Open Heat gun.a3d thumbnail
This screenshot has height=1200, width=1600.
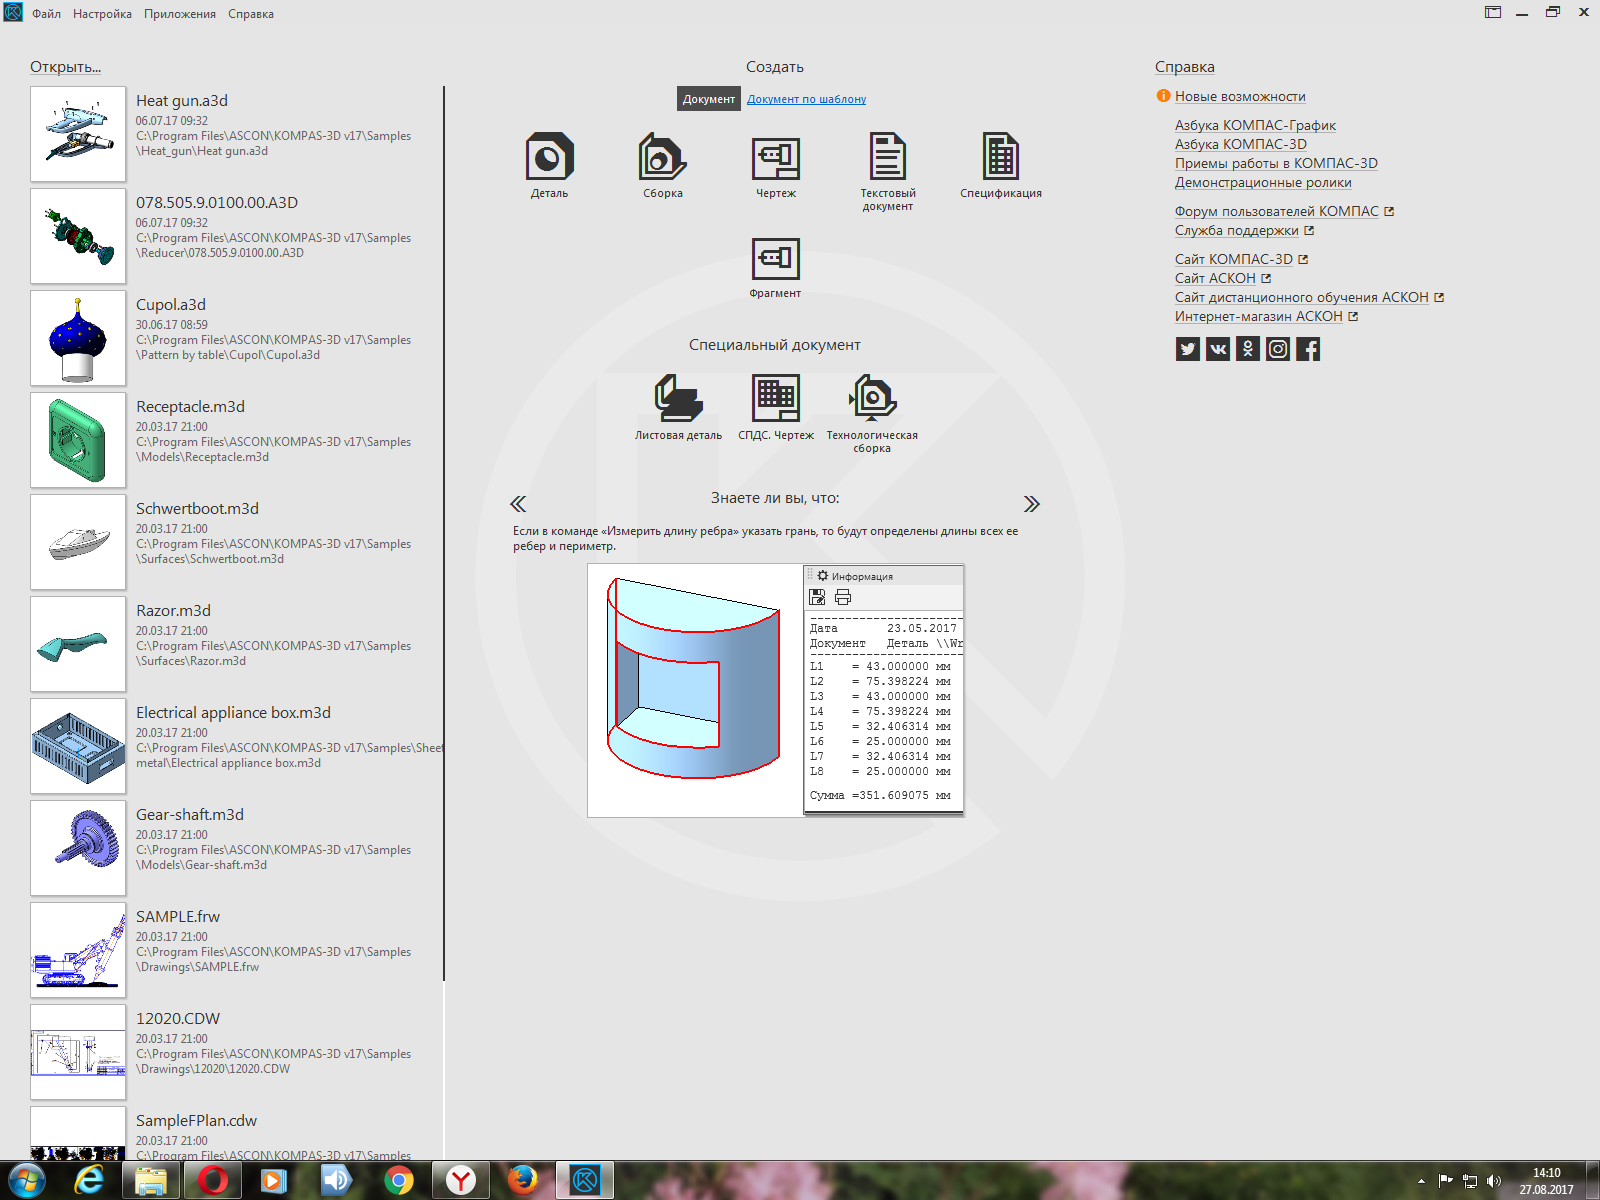(x=78, y=134)
